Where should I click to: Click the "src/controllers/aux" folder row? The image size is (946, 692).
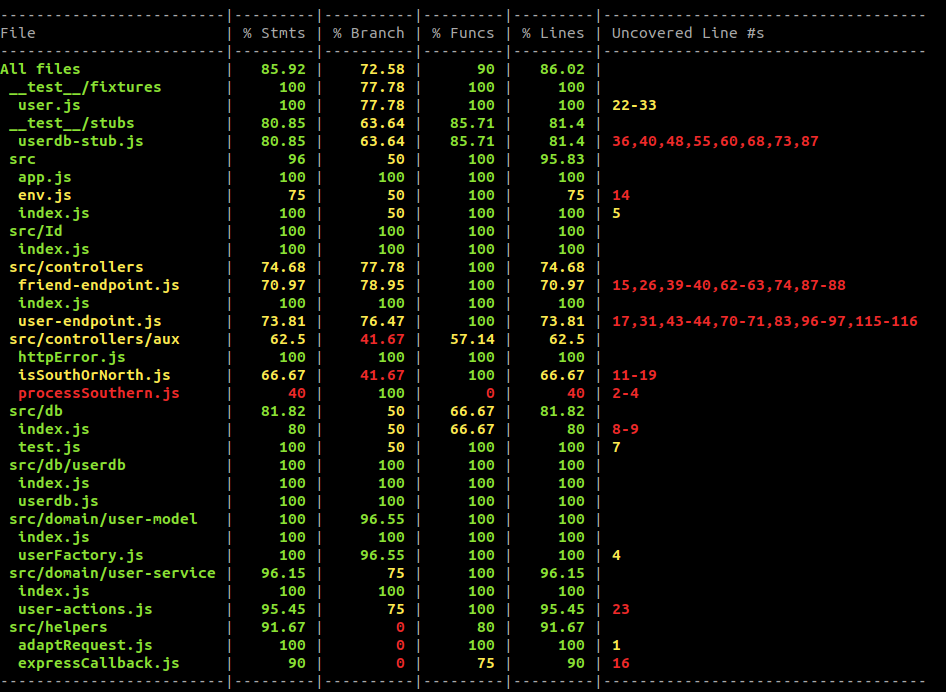[x=94, y=339]
